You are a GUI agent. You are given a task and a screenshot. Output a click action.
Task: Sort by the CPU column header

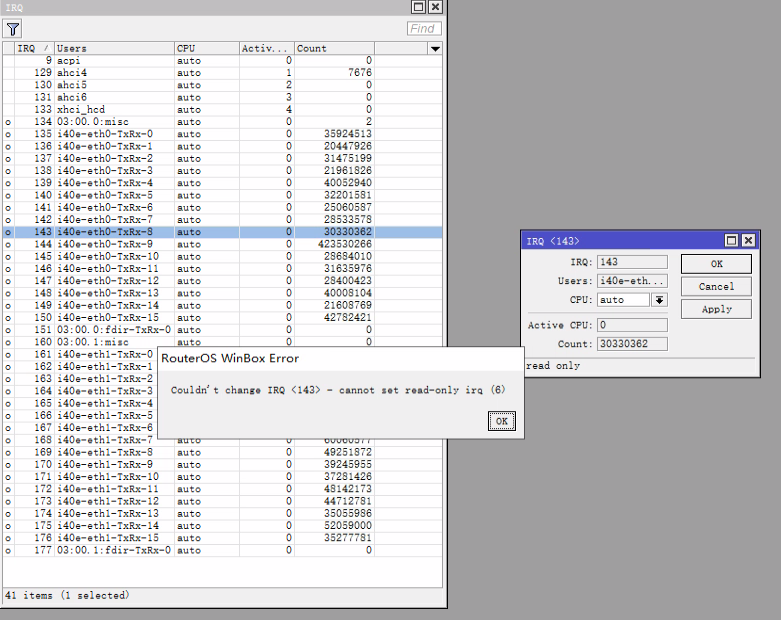pos(207,48)
